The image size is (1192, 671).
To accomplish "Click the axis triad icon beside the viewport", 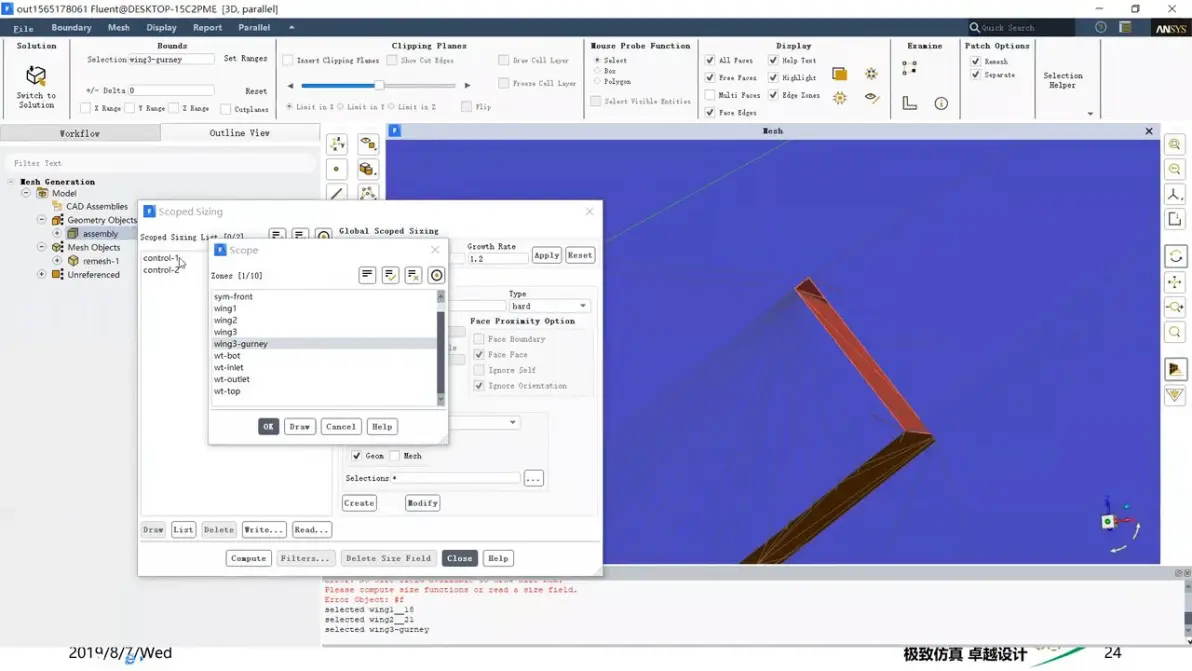I will coord(337,144).
